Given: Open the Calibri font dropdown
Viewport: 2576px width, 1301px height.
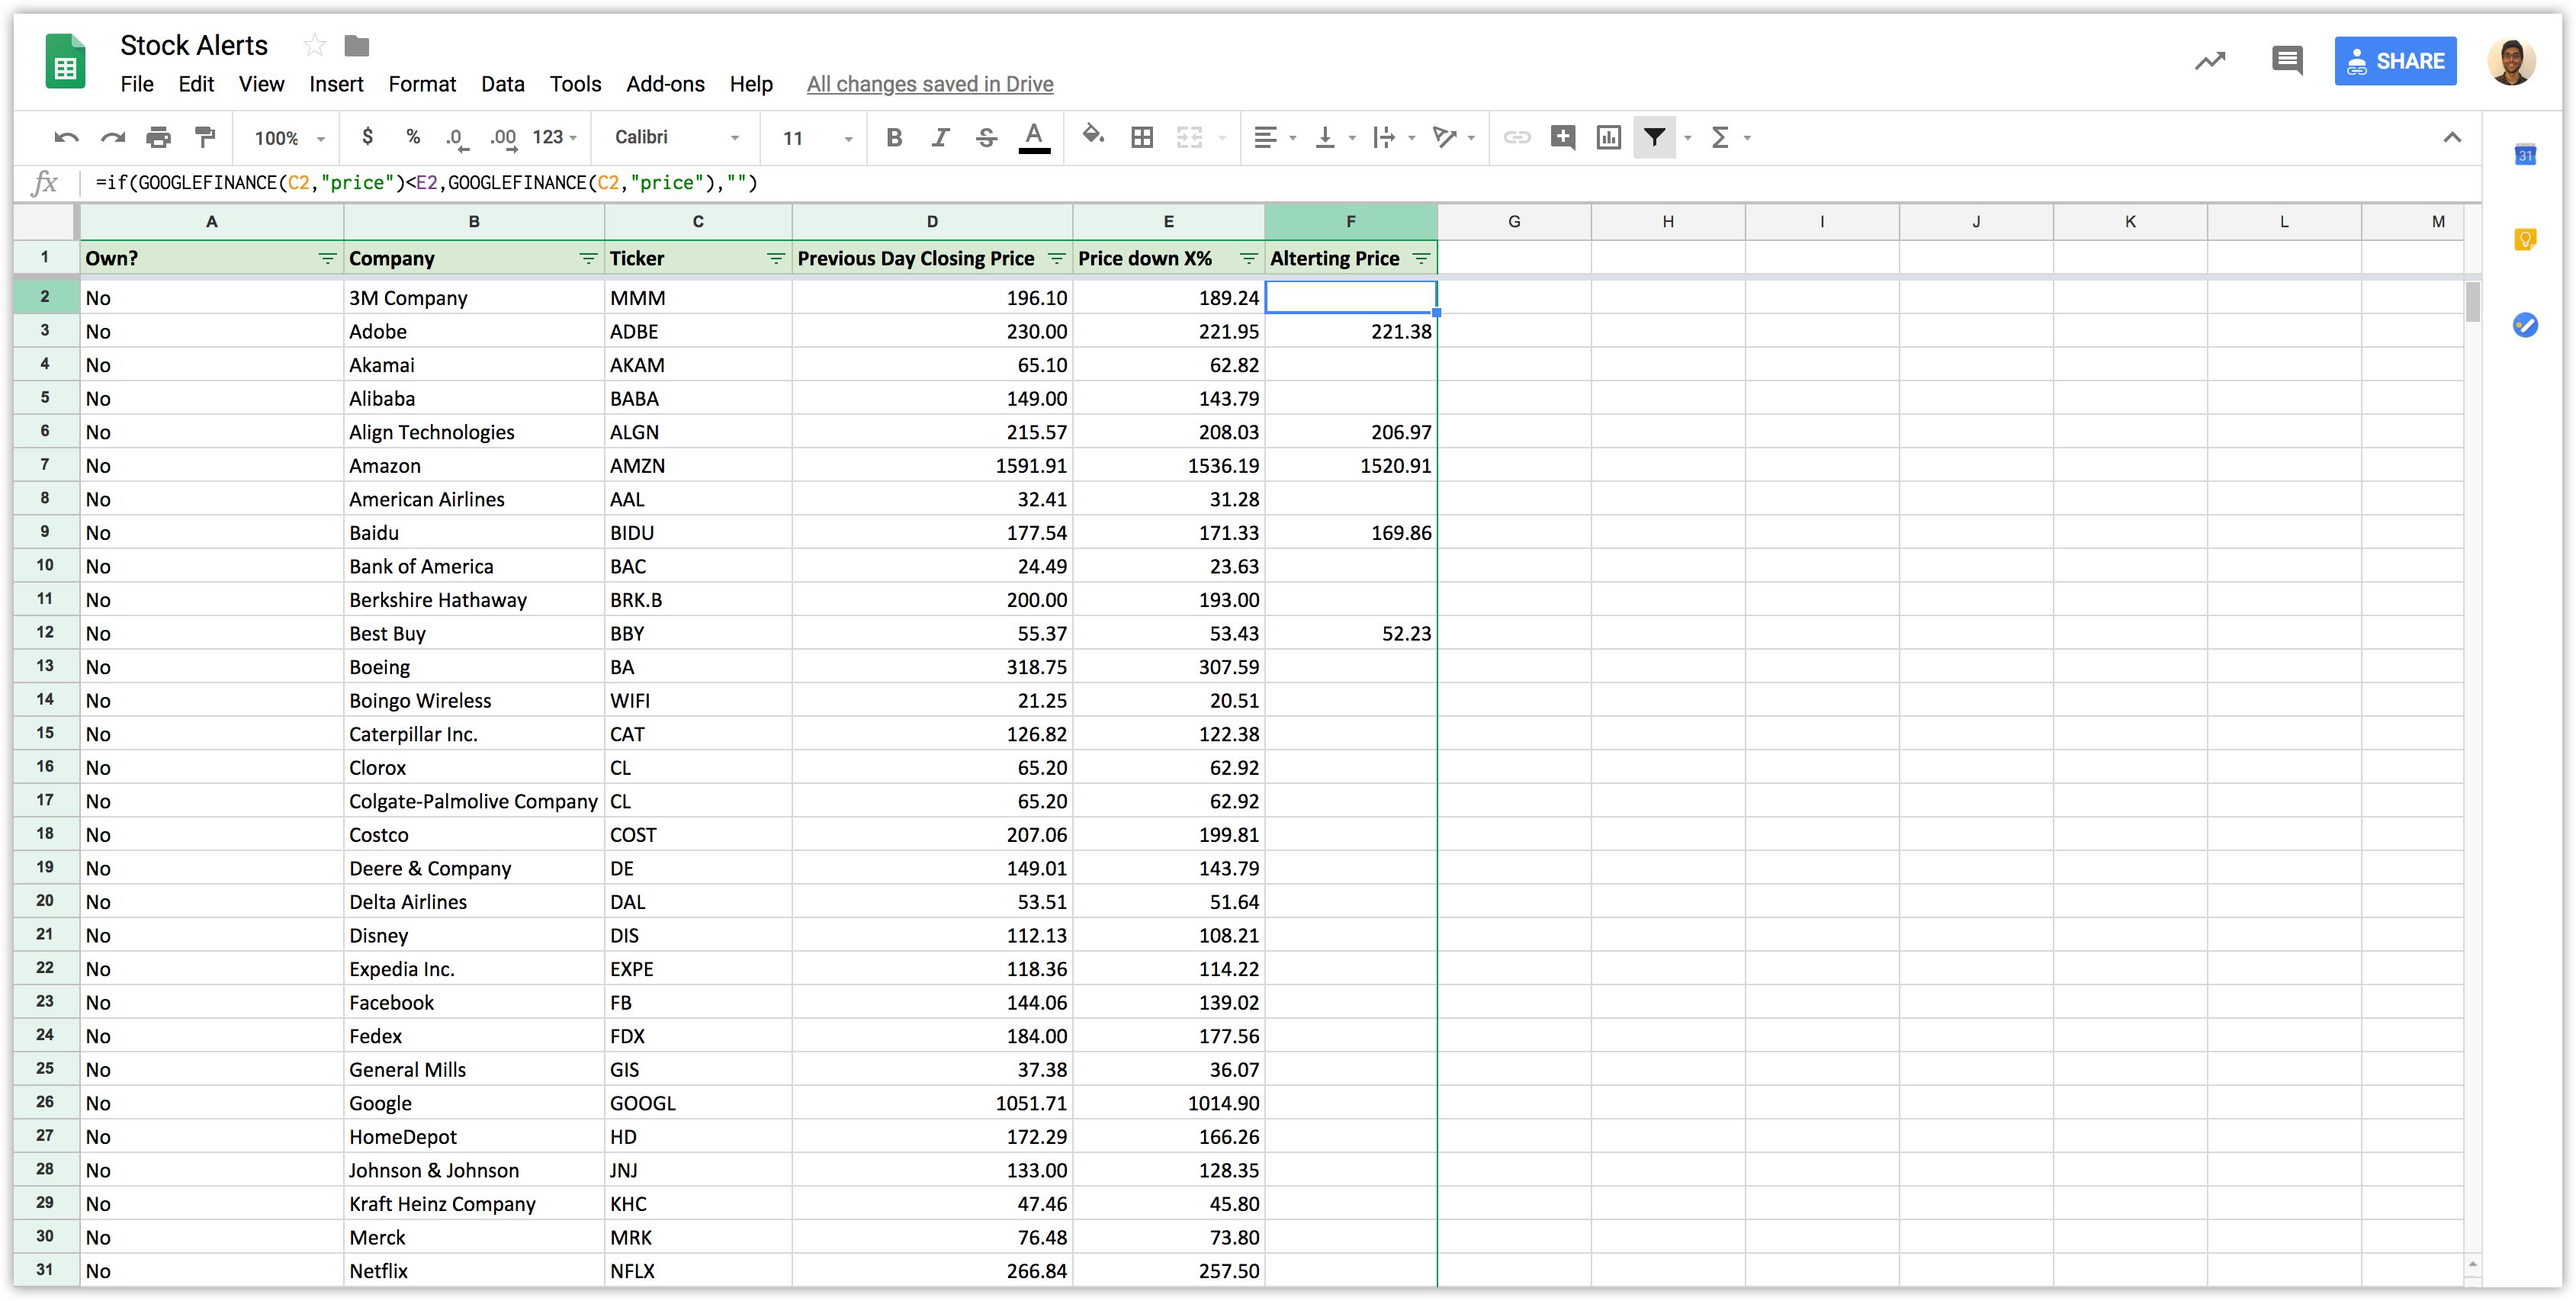Looking at the screenshot, I should click(677, 137).
